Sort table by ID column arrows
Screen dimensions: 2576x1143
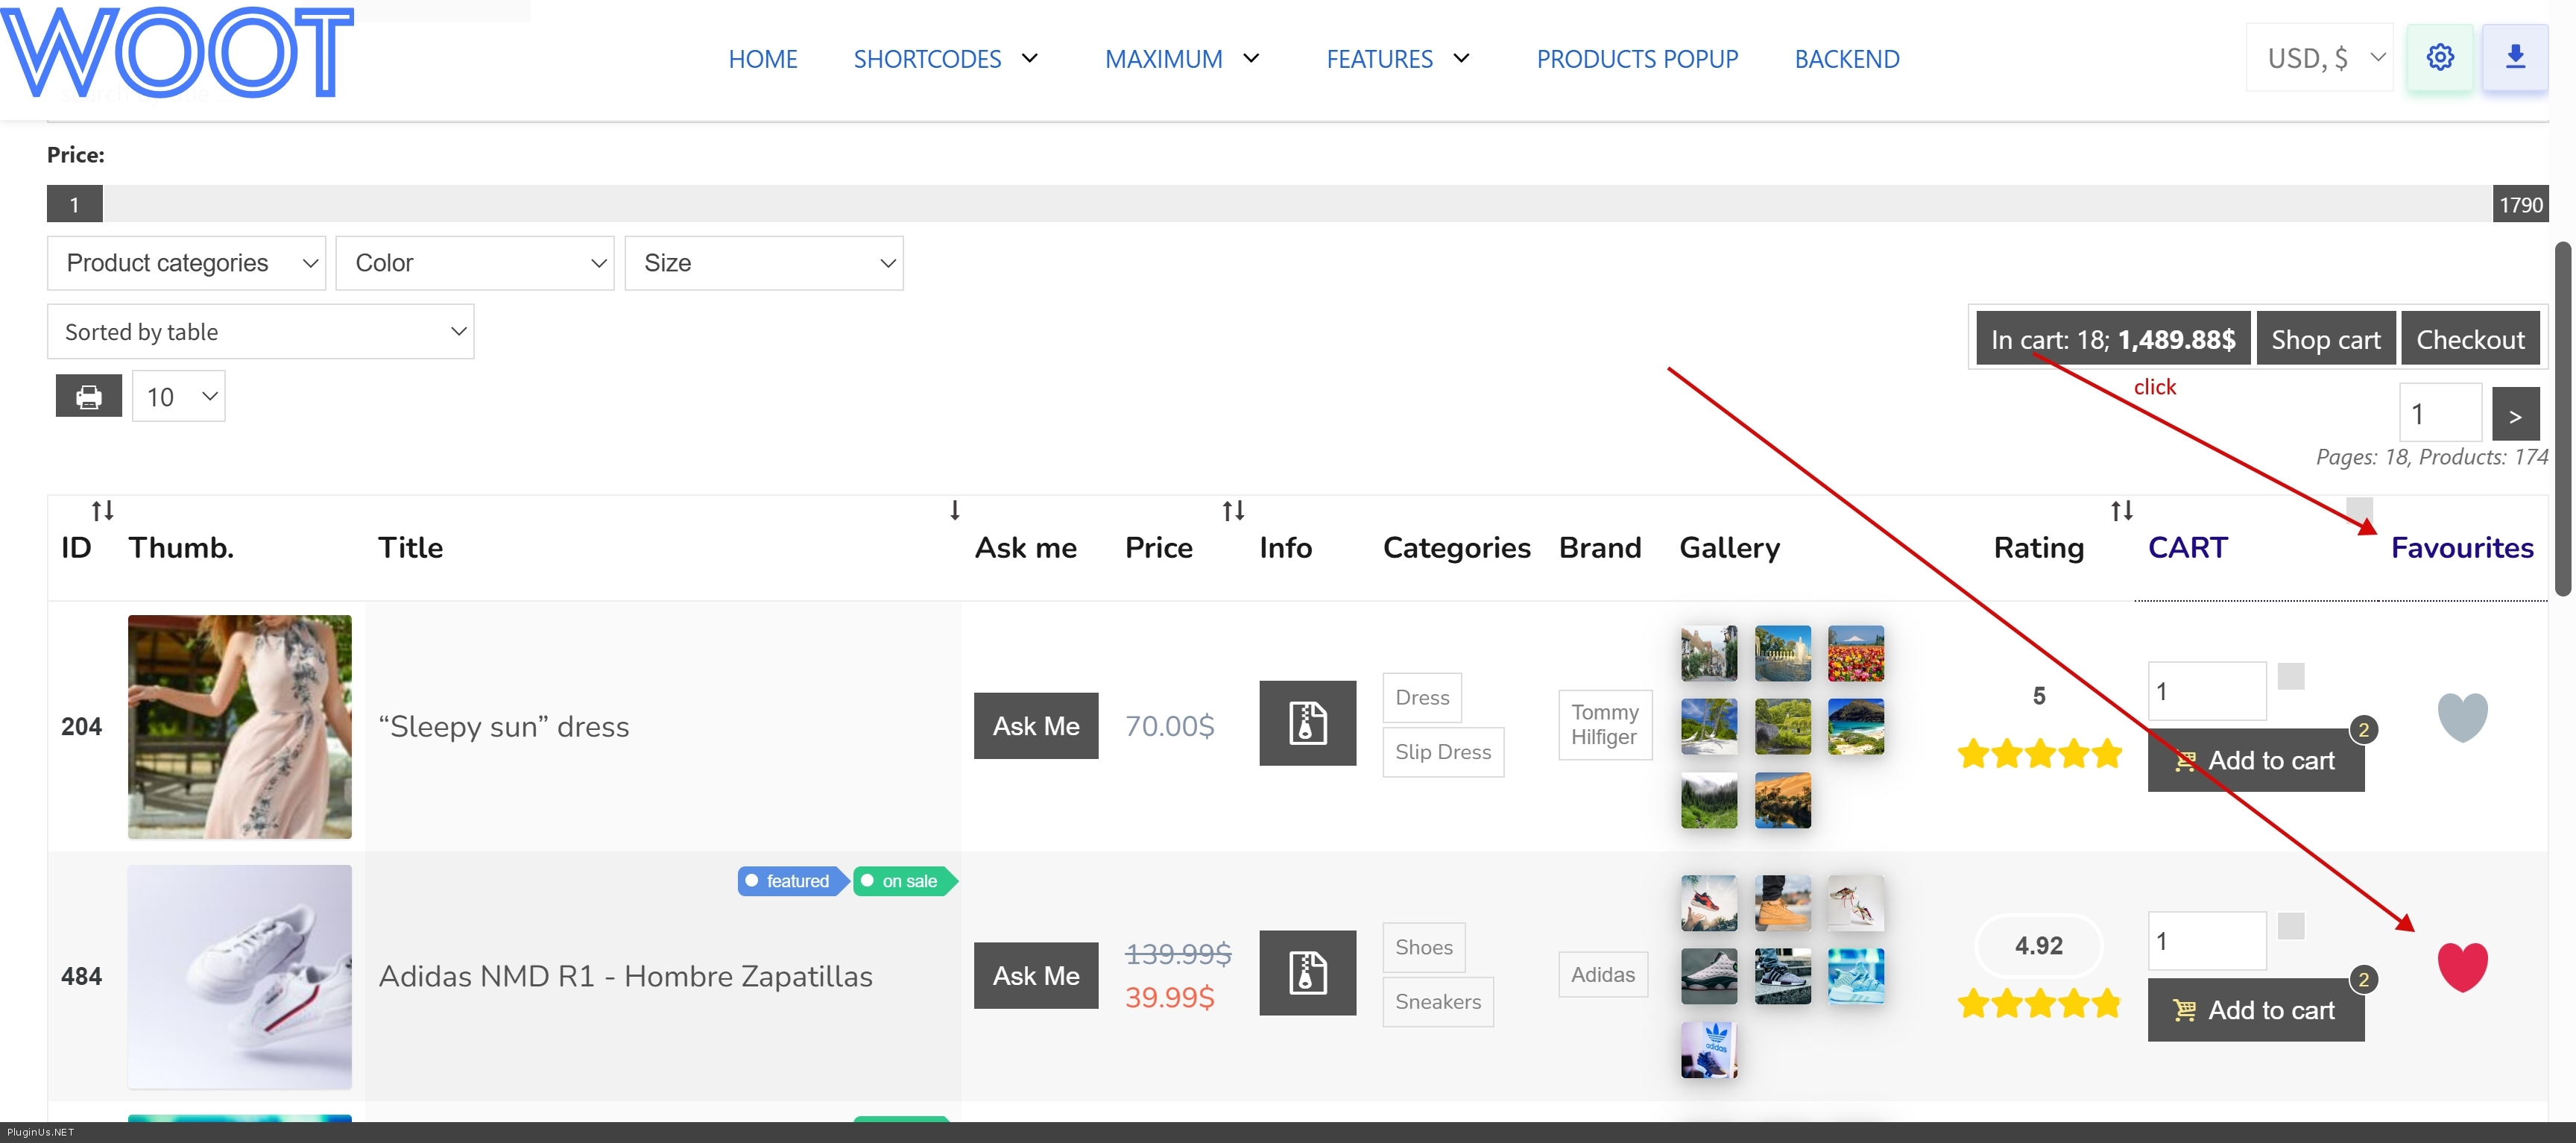(102, 511)
